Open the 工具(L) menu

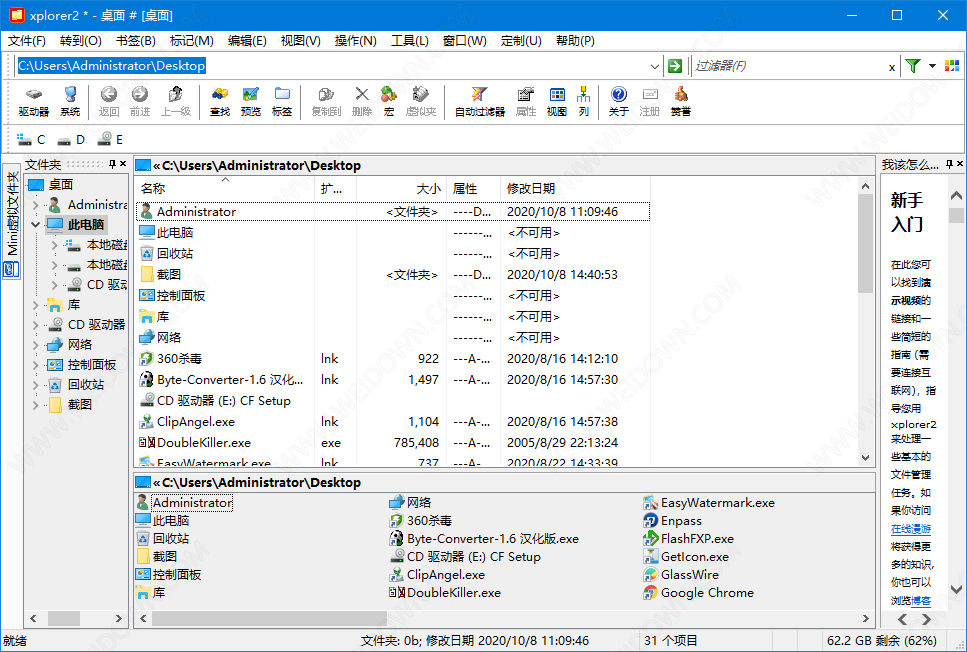[409, 41]
